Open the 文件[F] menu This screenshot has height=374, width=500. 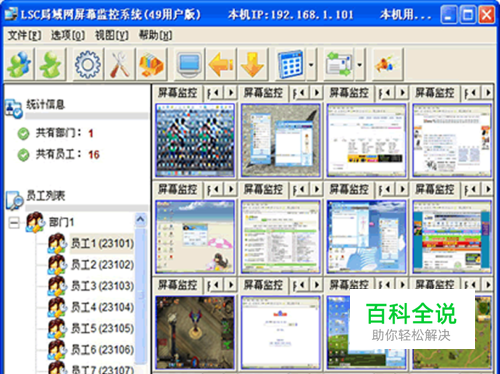coord(24,35)
